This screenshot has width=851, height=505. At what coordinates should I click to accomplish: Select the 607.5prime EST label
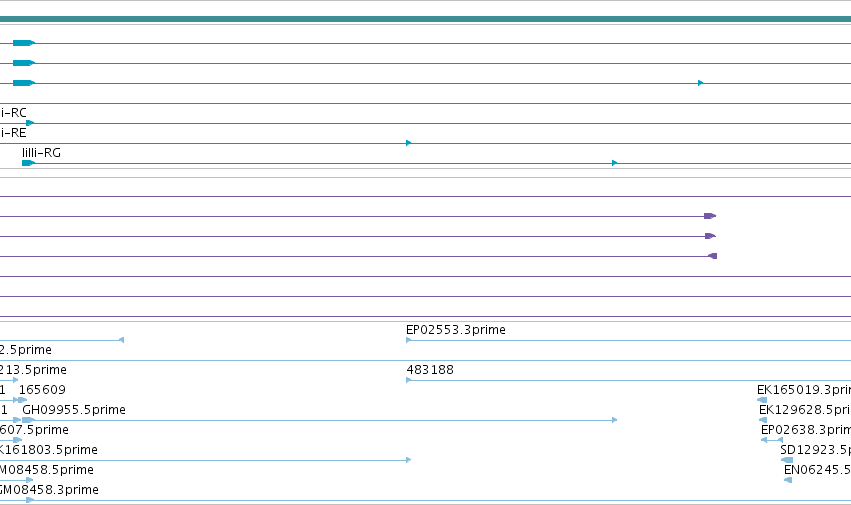point(34,430)
